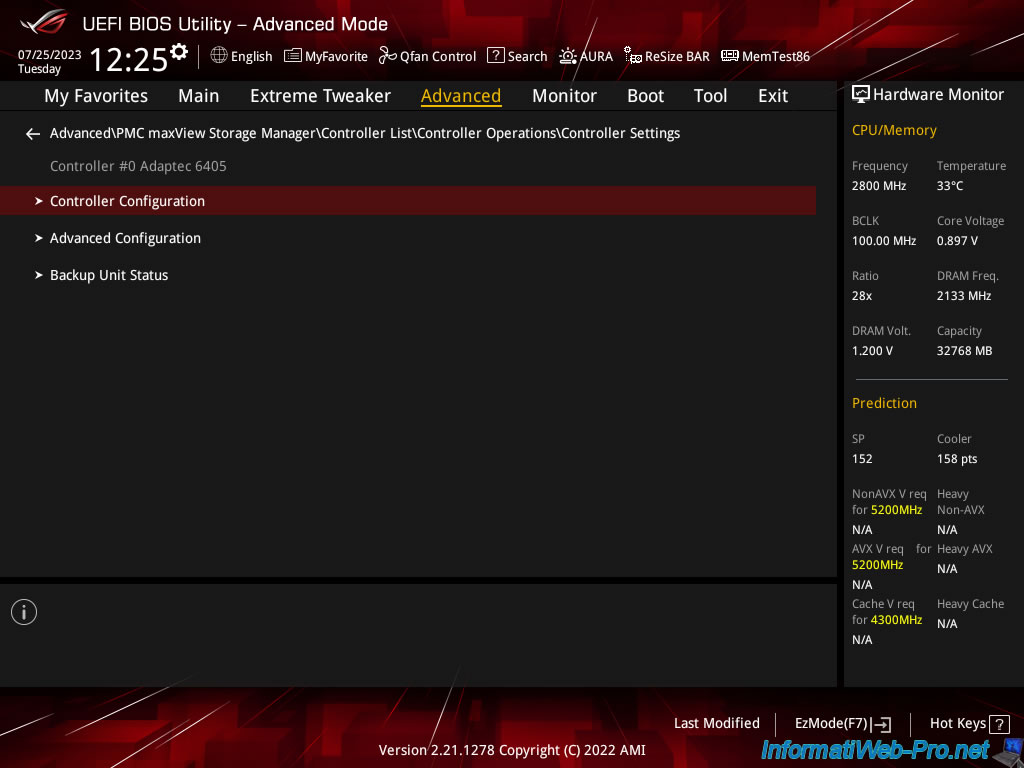Open the Extreme Tweaker tab
The height and width of the screenshot is (768, 1024).
321,96
